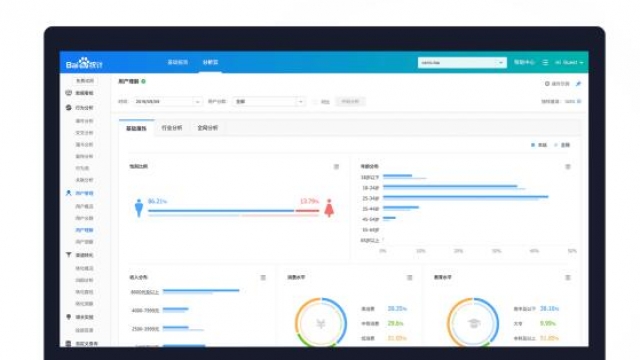Image resolution: width=640 pixels, height=360 pixels.
Task: Switch to the middle tab above the charts
Action: coord(172,128)
